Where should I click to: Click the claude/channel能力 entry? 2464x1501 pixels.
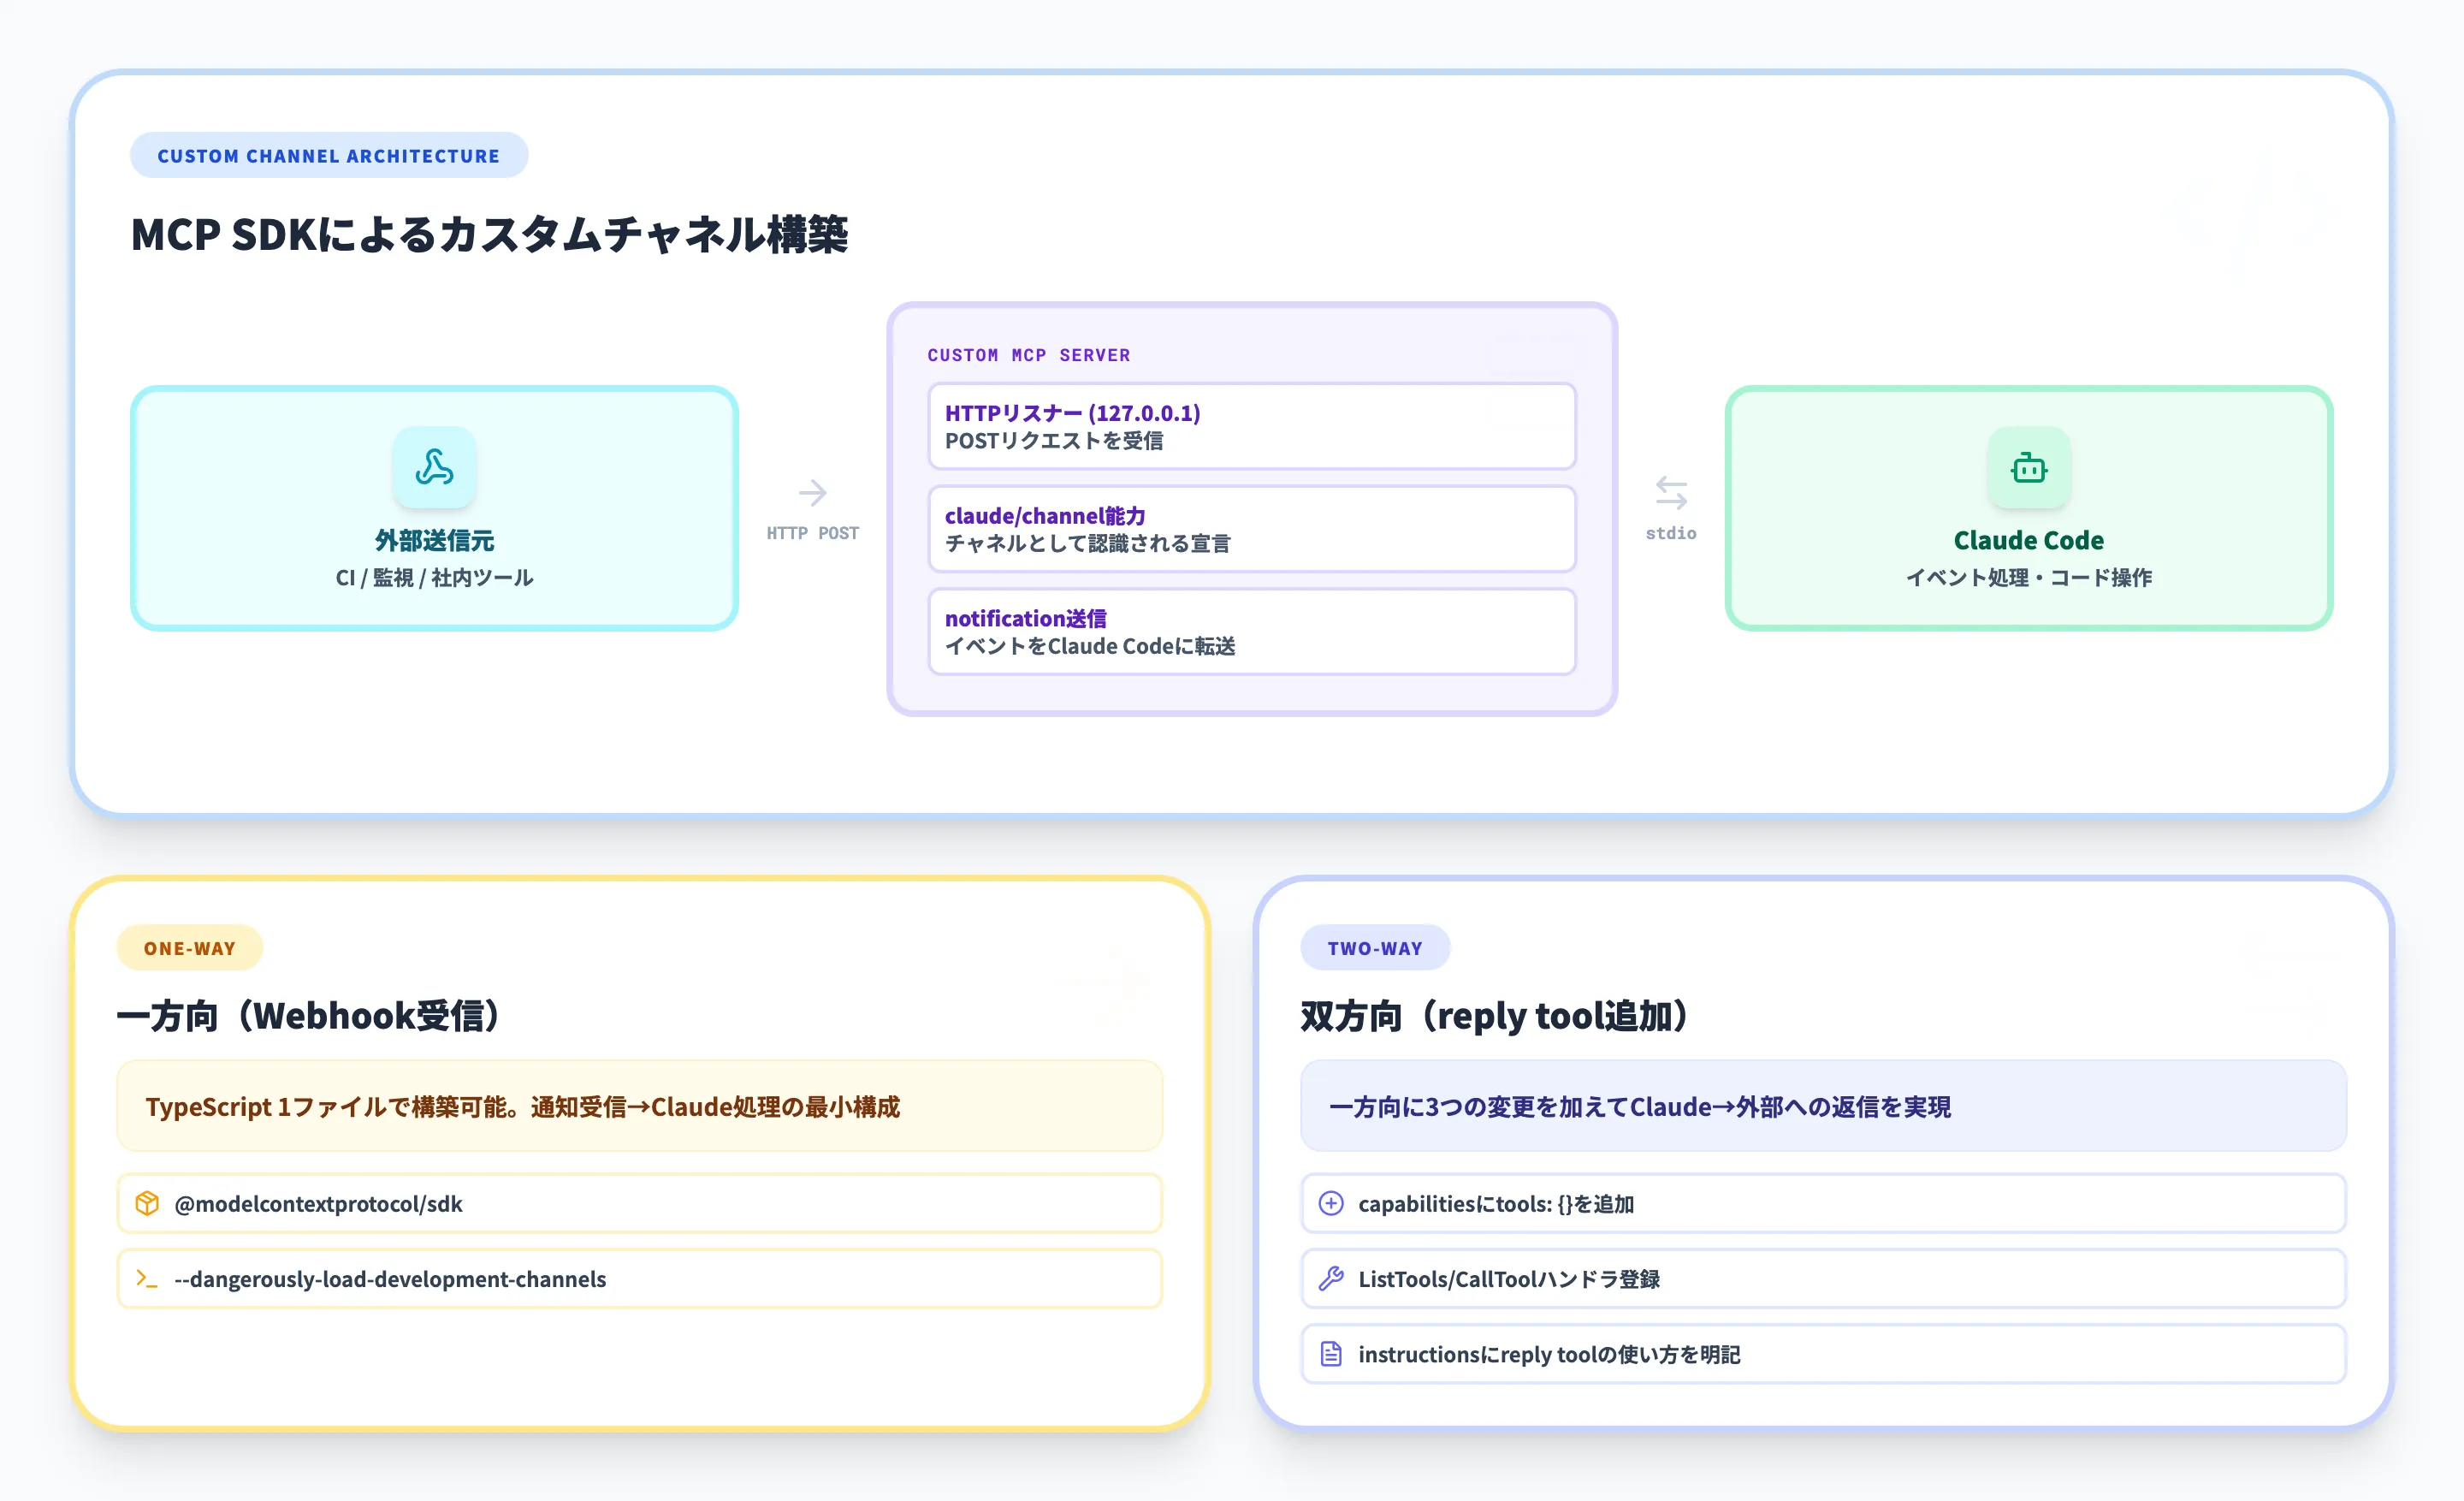tap(1251, 528)
